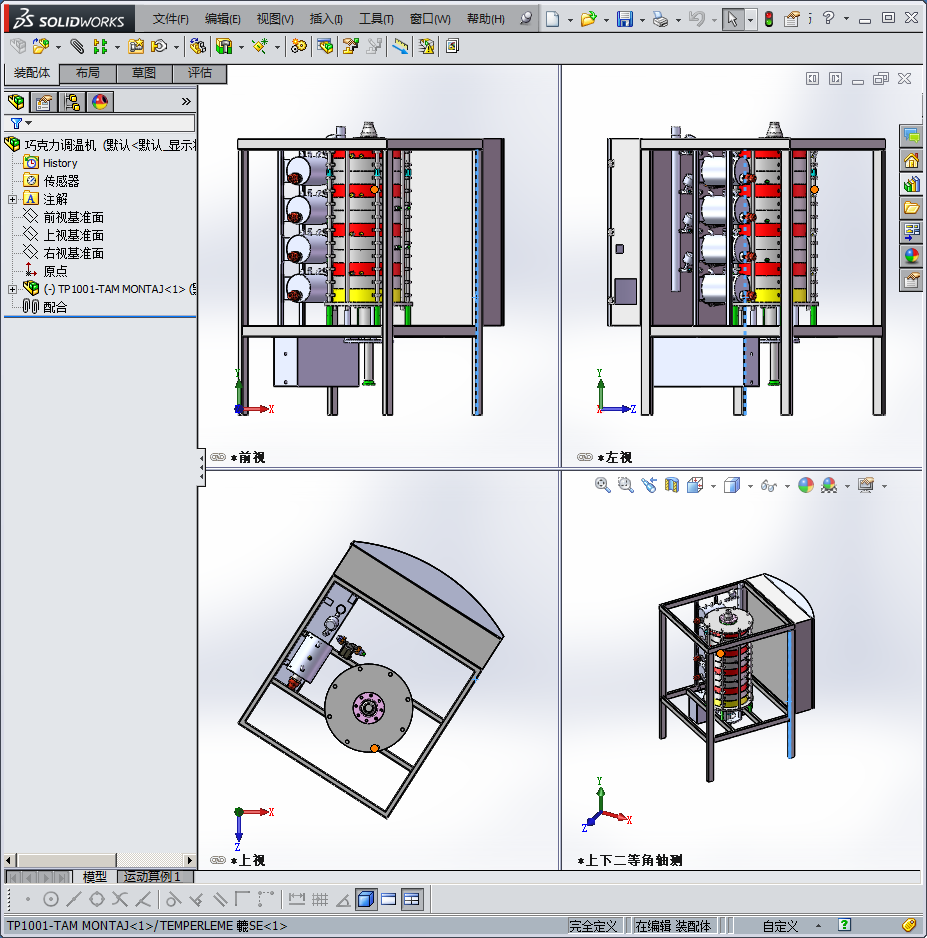Switch to the 评估 tab

pyautogui.click(x=200, y=73)
